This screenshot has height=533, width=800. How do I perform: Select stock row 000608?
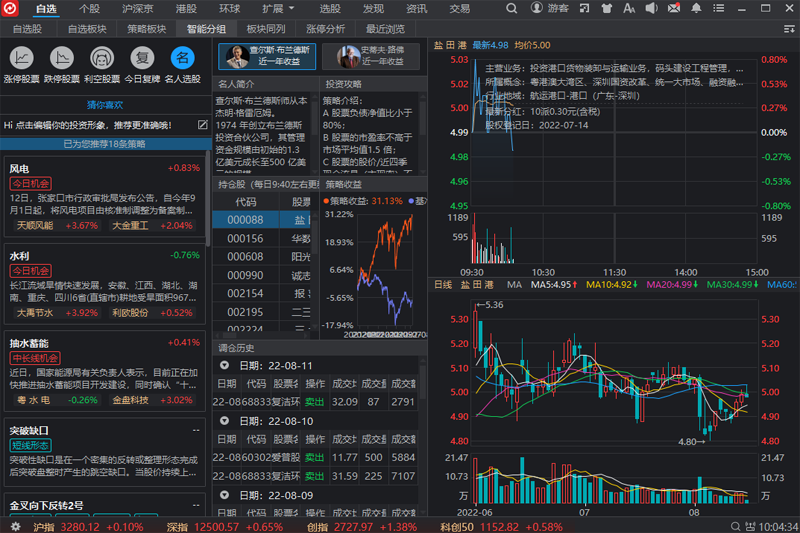point(262,257)
